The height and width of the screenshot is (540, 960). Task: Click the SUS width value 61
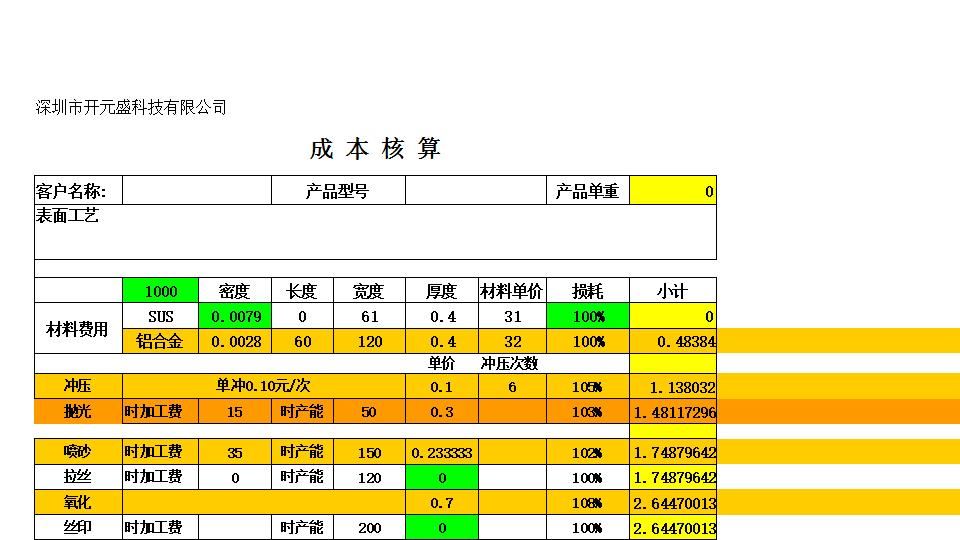coord(369,316)
